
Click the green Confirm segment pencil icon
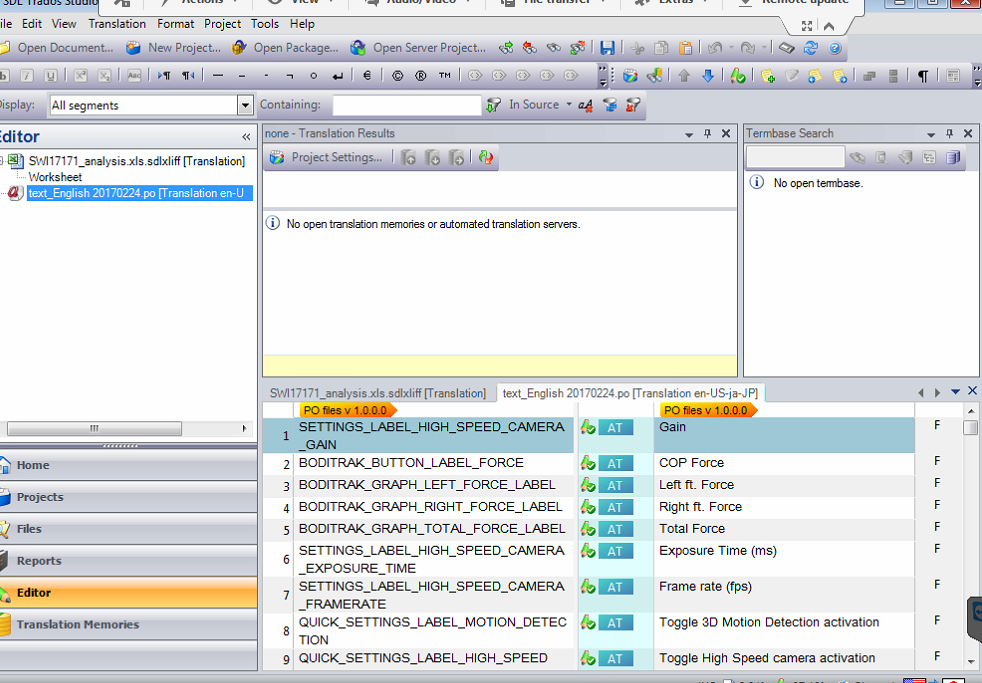[x=738, y=76]
